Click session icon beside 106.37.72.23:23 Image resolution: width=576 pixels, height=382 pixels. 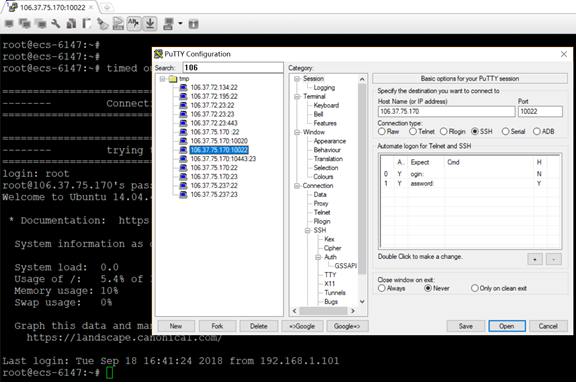(x=183, y=114)
